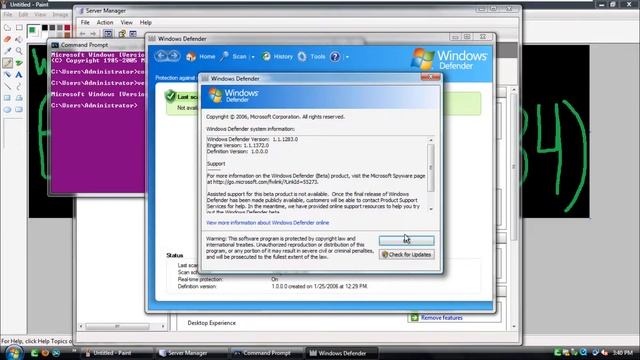Select the Polygon shape tool in Paint
The image size is (640, 360).
pyautogui.click(x=19, y=98)
